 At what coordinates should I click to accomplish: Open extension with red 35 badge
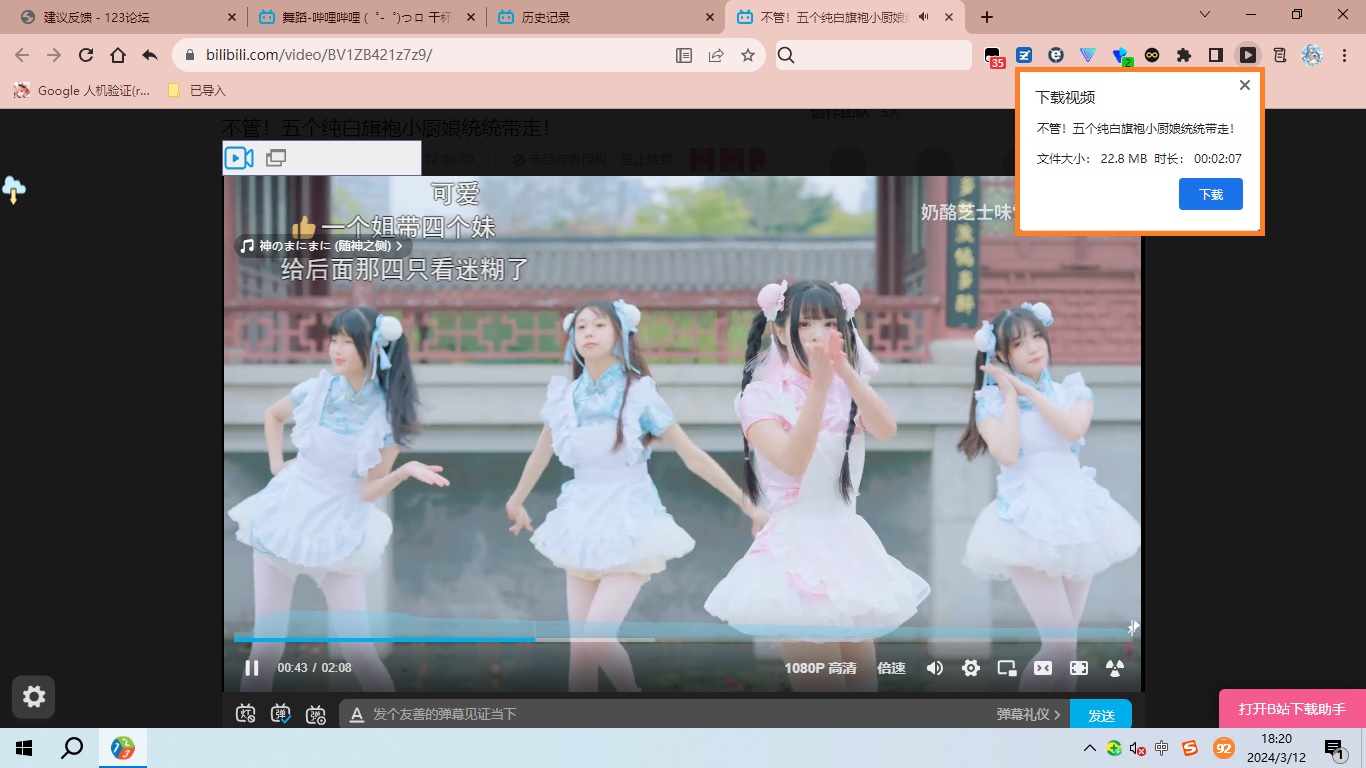click(x=992, y=57)
